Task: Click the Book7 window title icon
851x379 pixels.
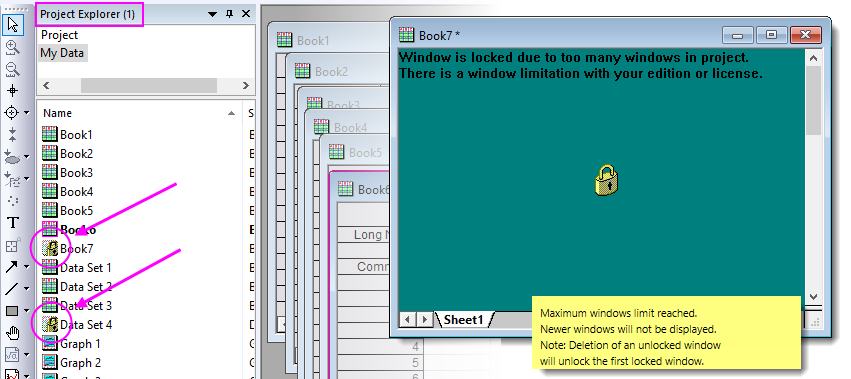Action: pos(407,35)
